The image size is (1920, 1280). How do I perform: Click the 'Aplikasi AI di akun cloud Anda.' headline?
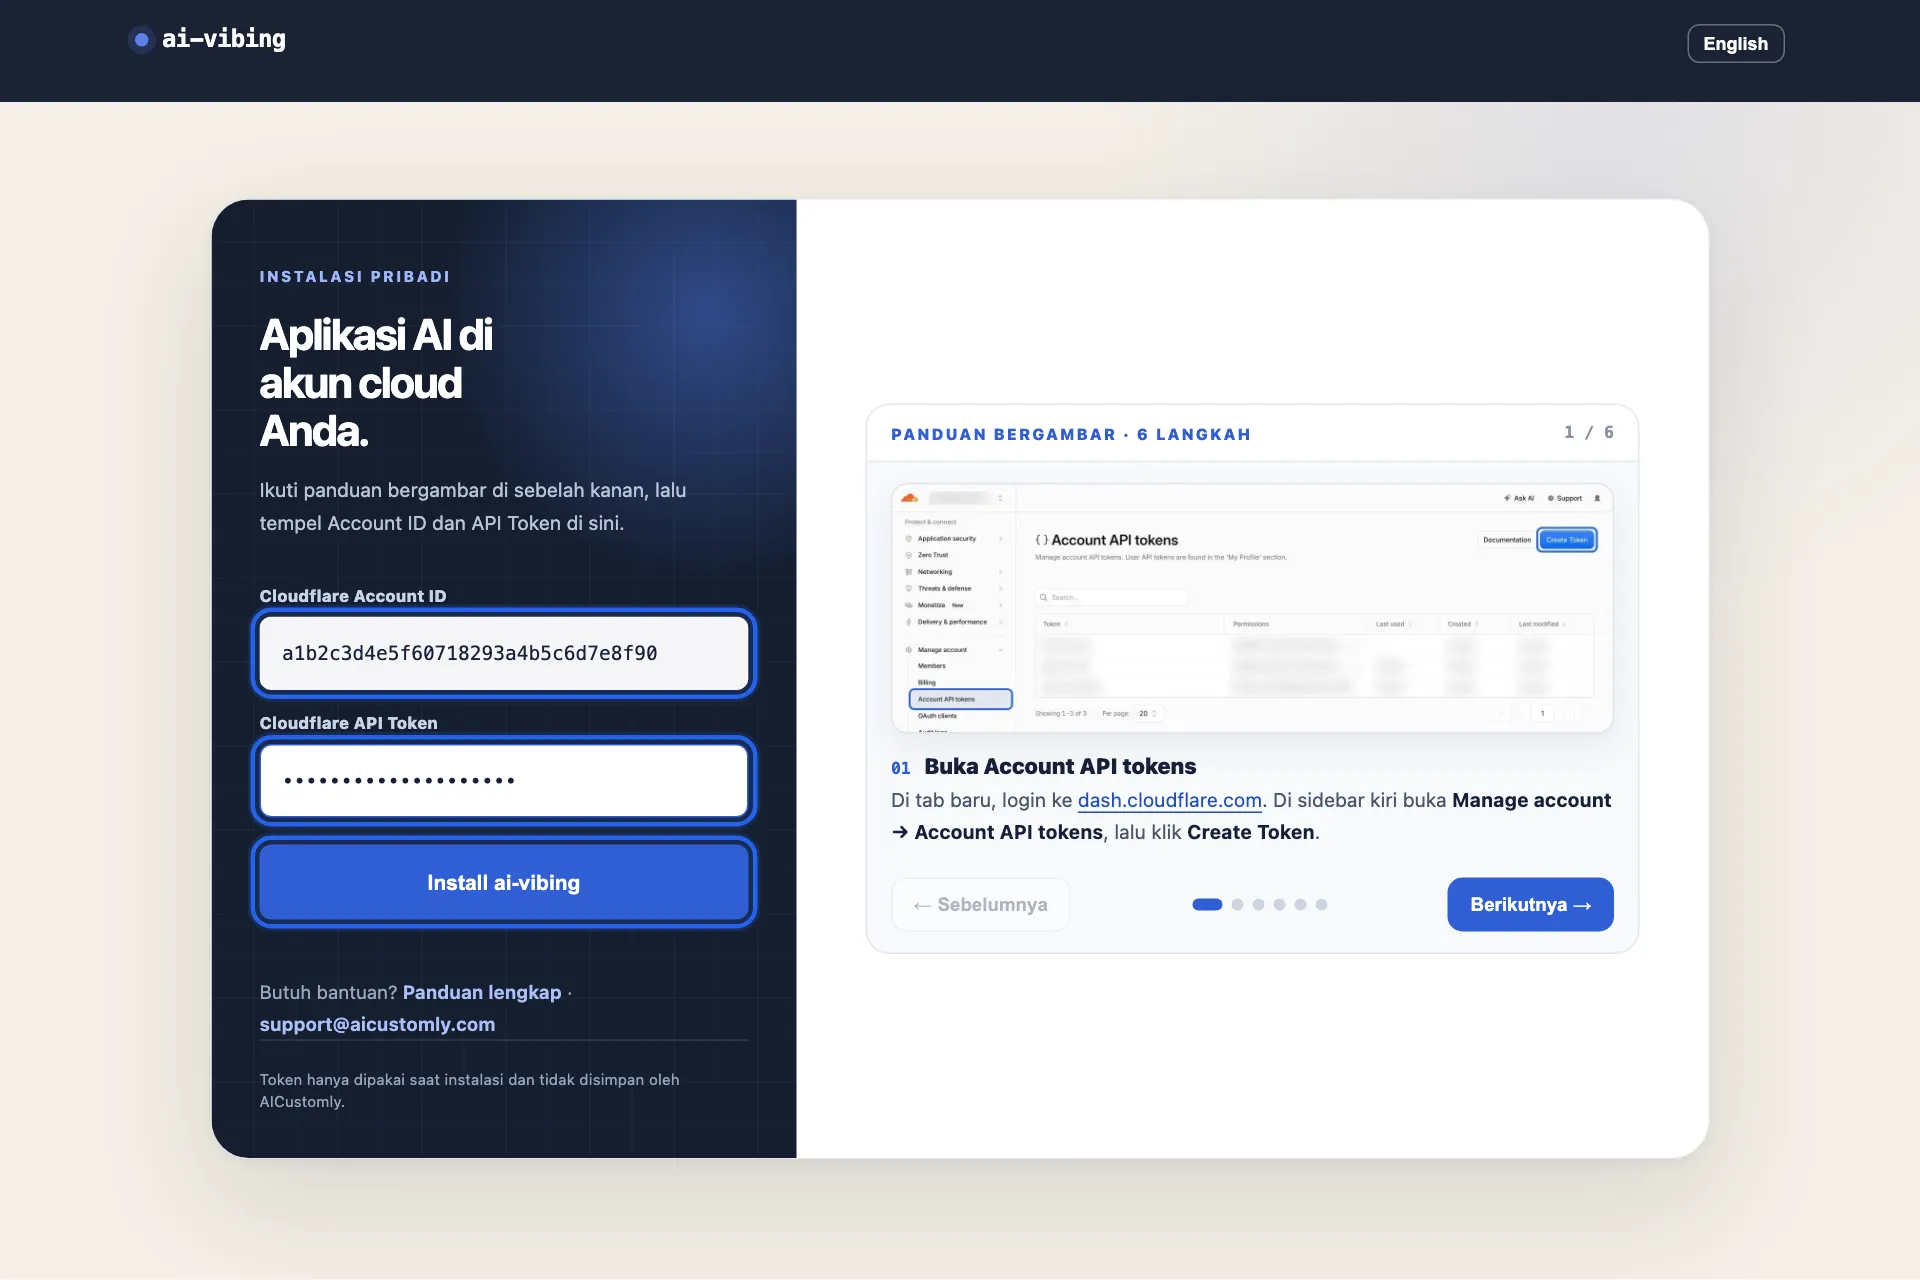(376, 383)
